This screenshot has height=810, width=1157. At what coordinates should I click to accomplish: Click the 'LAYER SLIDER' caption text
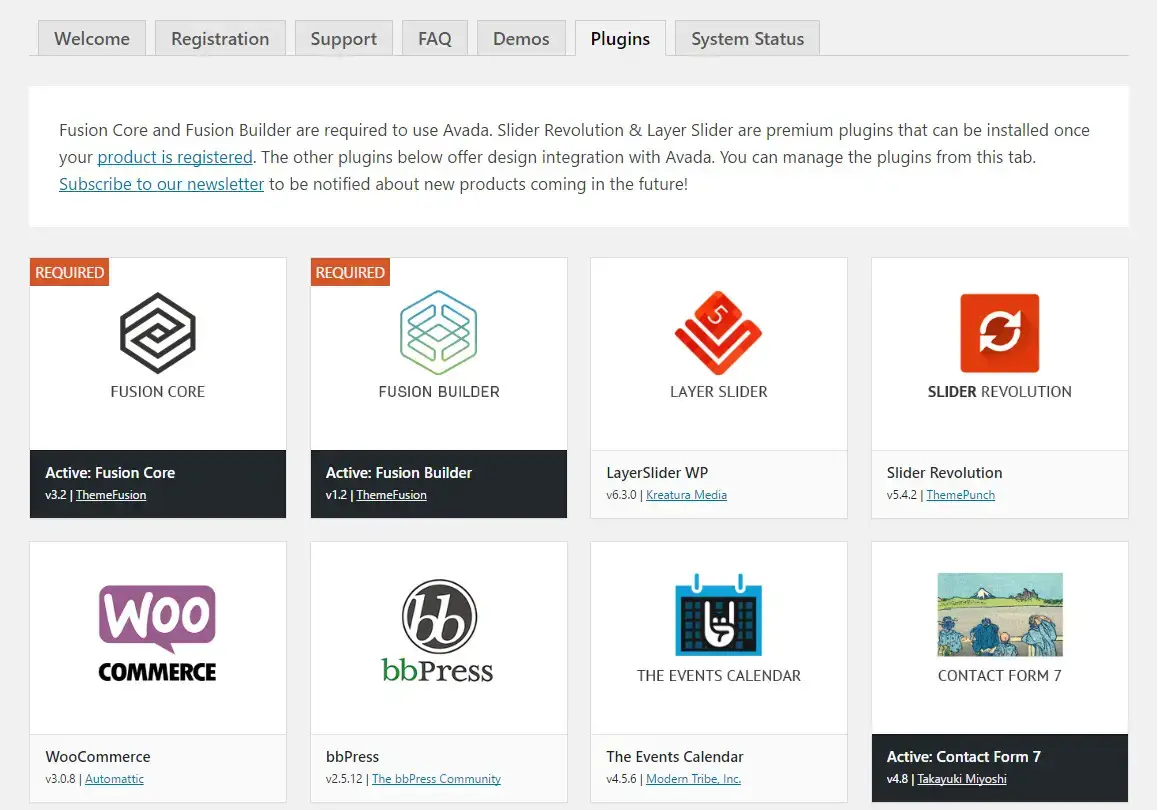tap(718, 392)
